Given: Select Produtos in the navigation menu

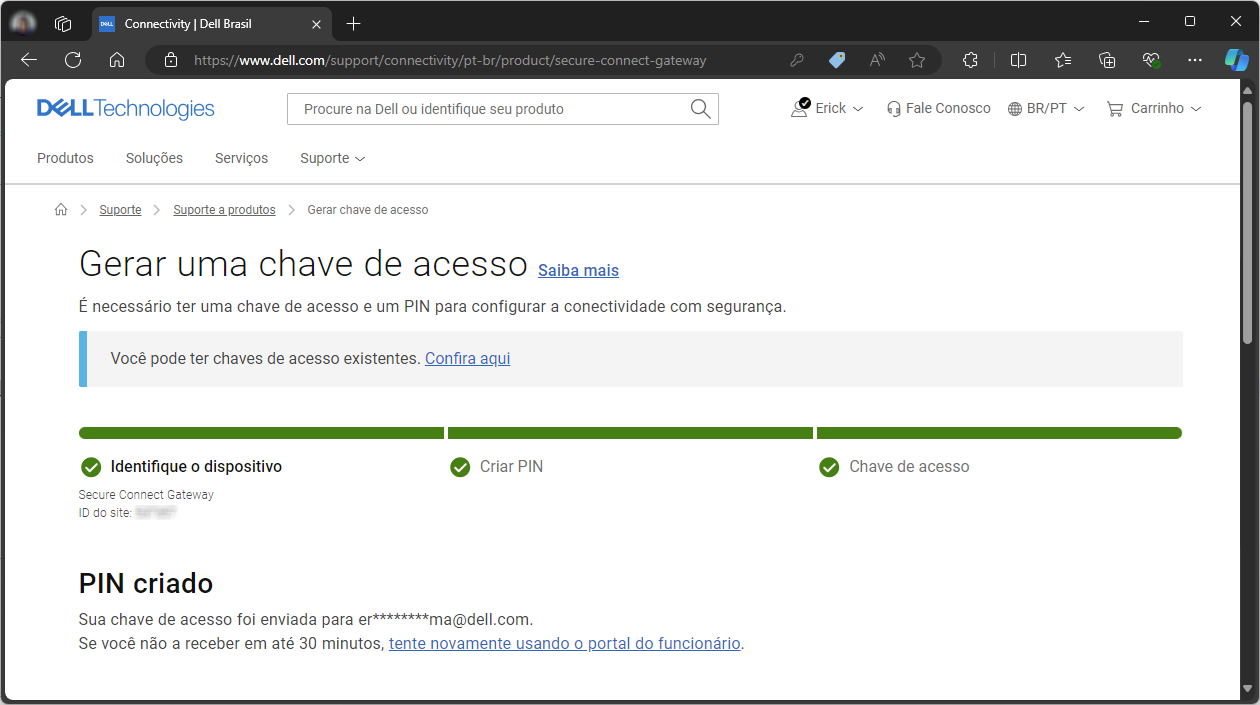Looking at the screenshot, I should (65, 158).
